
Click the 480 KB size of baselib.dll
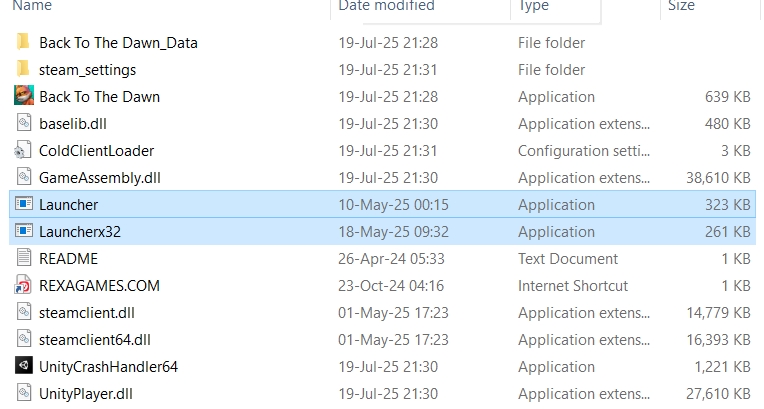[727, 124]
